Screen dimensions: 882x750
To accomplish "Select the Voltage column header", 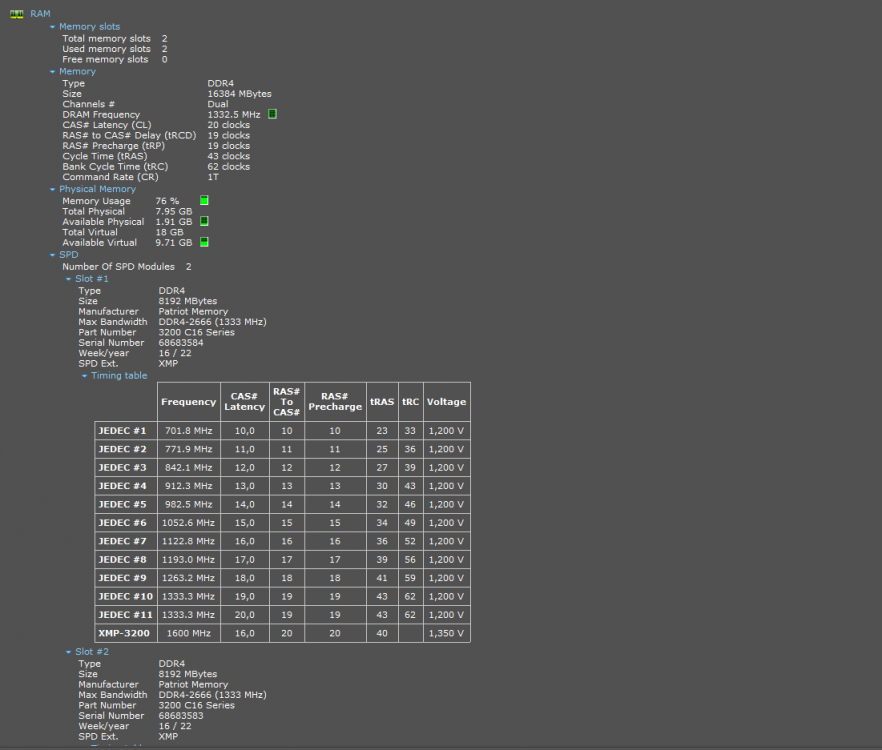I will pos(446,402).
